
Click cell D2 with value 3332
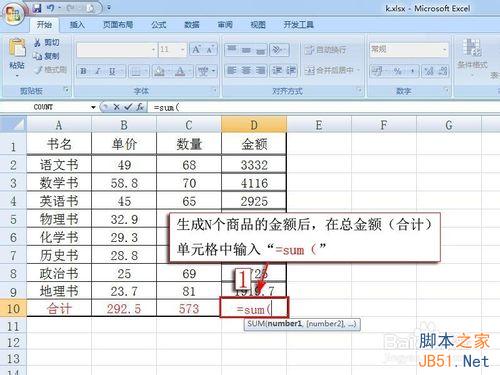254,165
